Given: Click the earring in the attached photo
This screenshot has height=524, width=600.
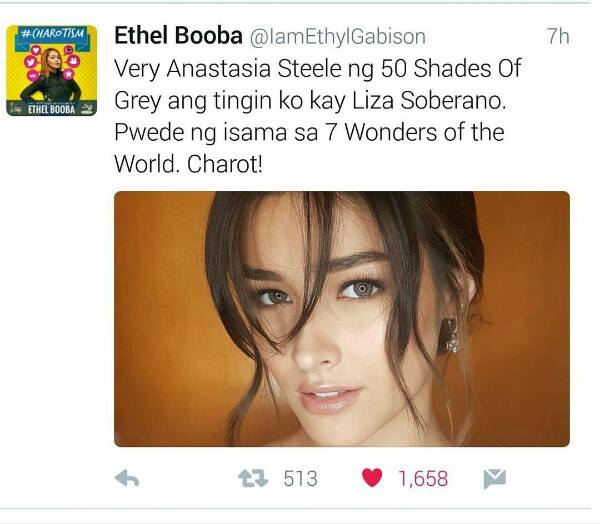Looking at the screenshot, I should tap(449, 335).
